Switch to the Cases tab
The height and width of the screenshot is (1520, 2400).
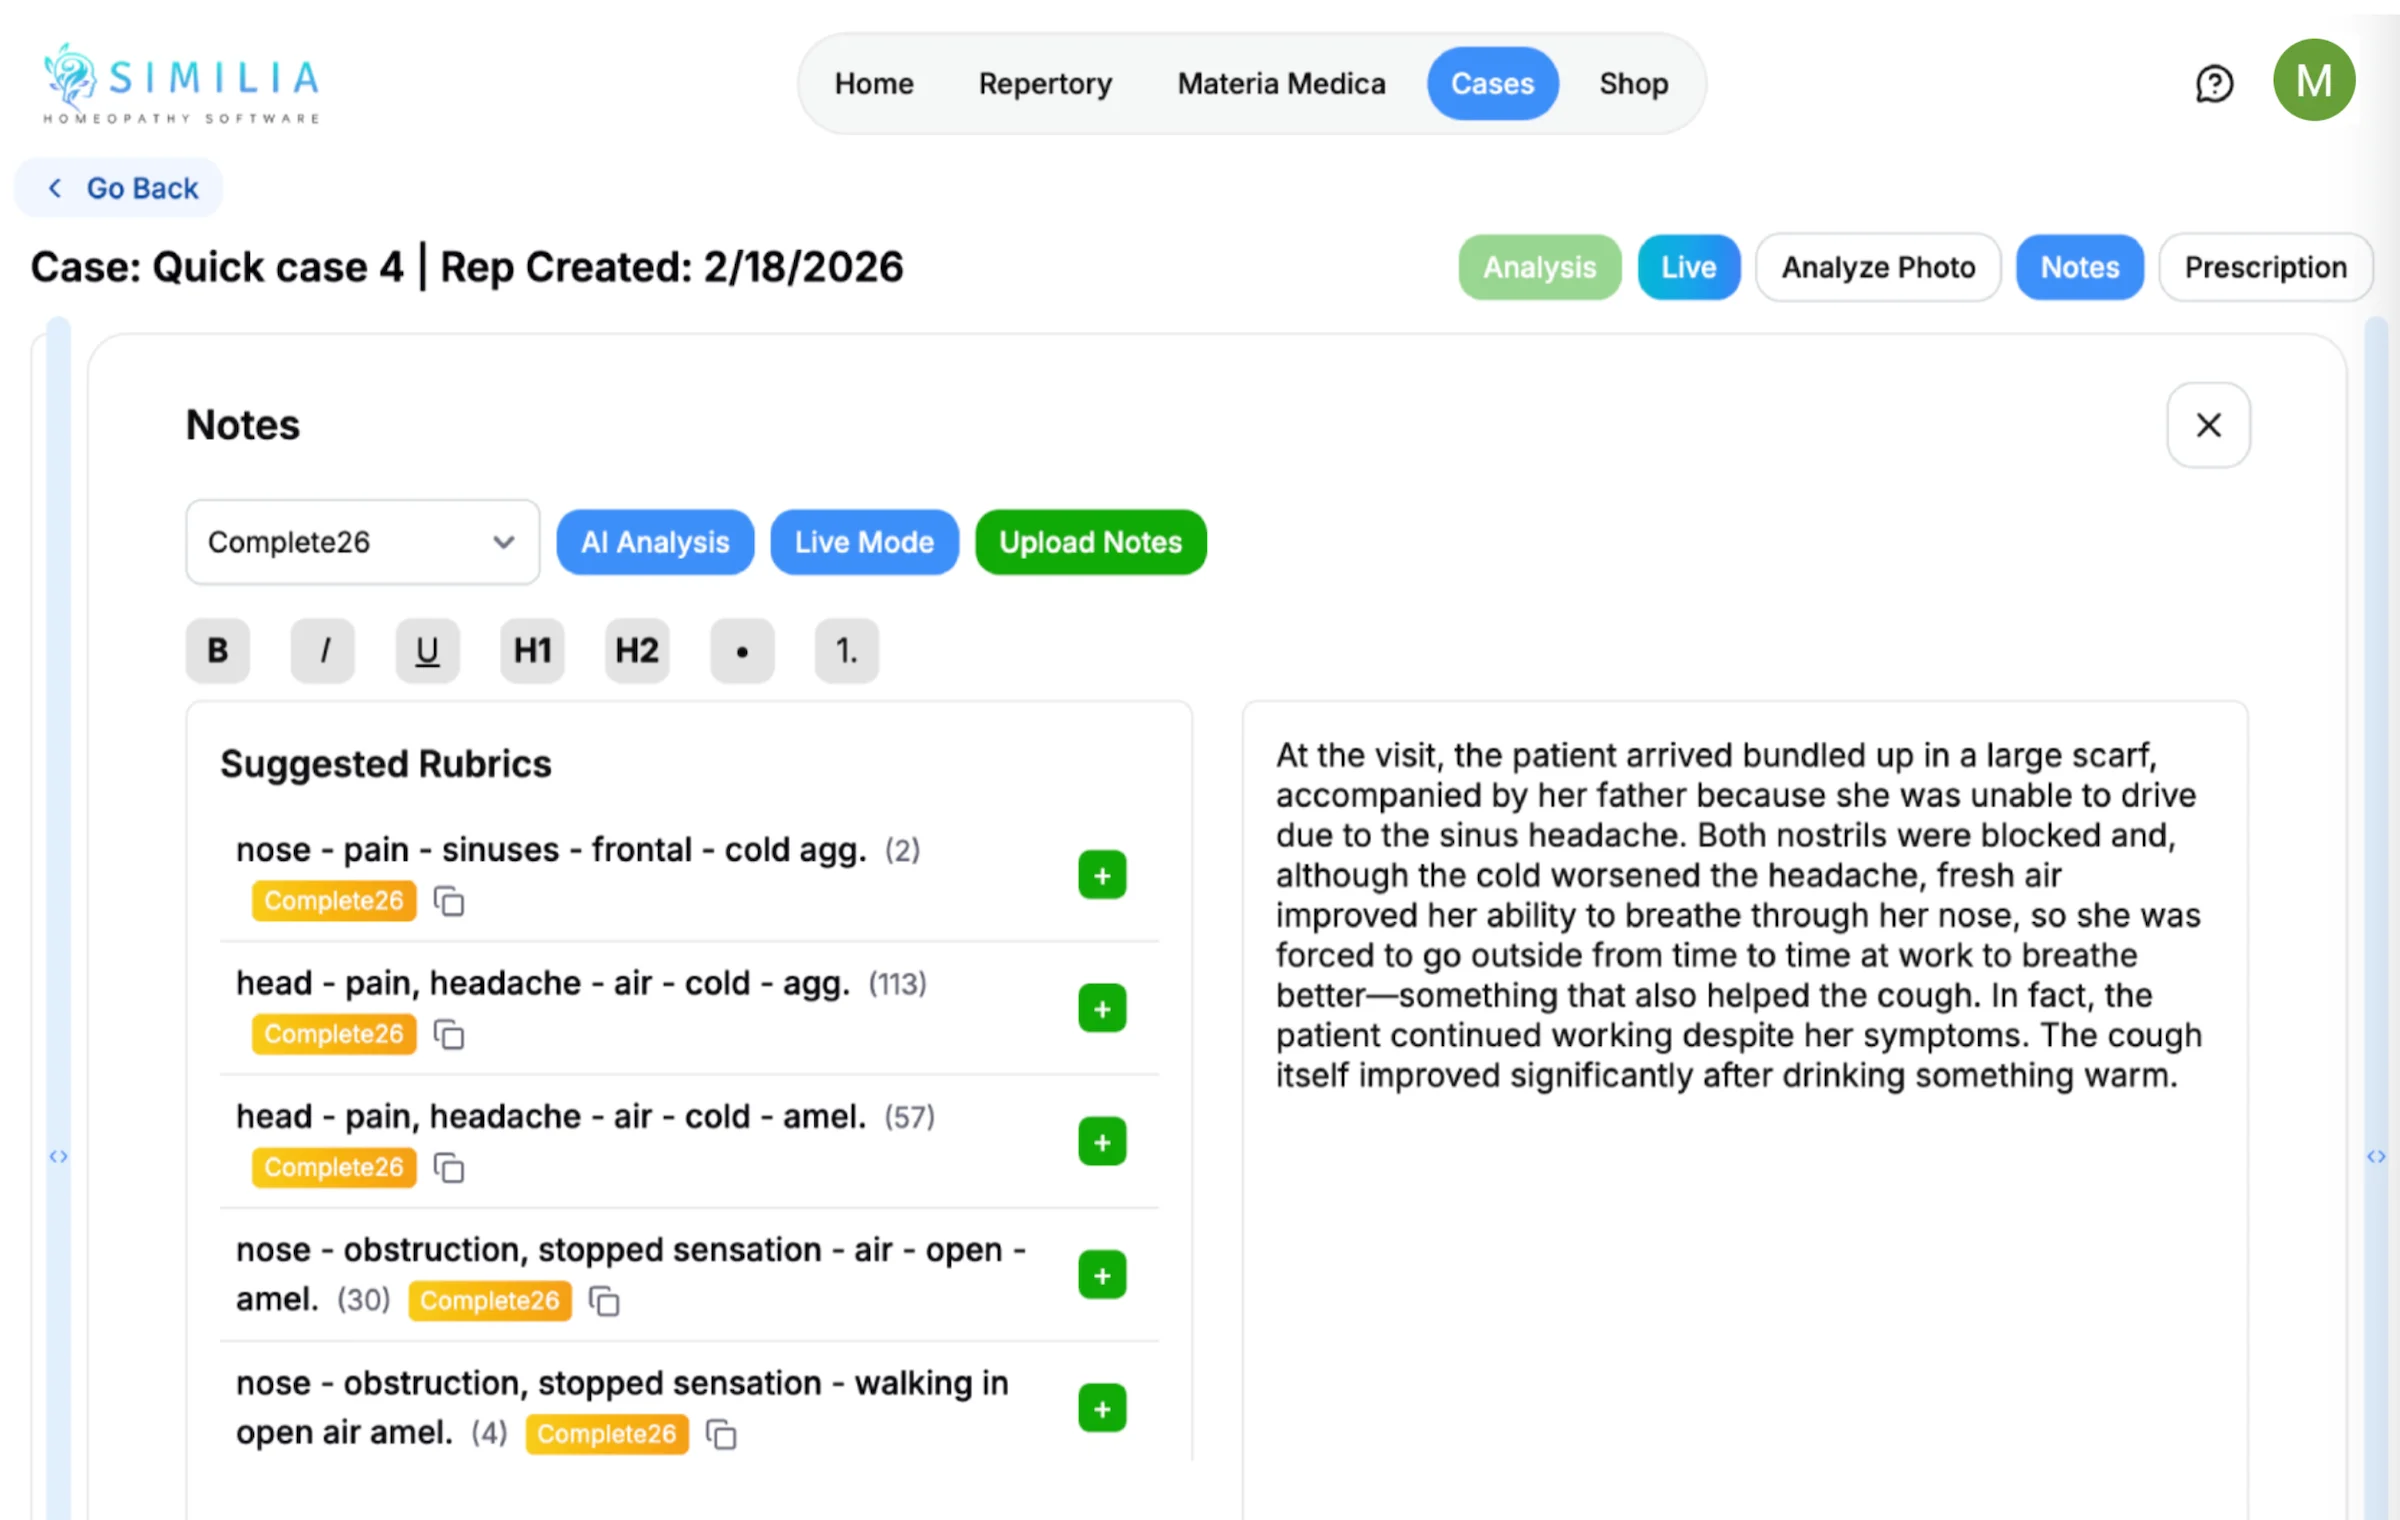click(1492, 84)
